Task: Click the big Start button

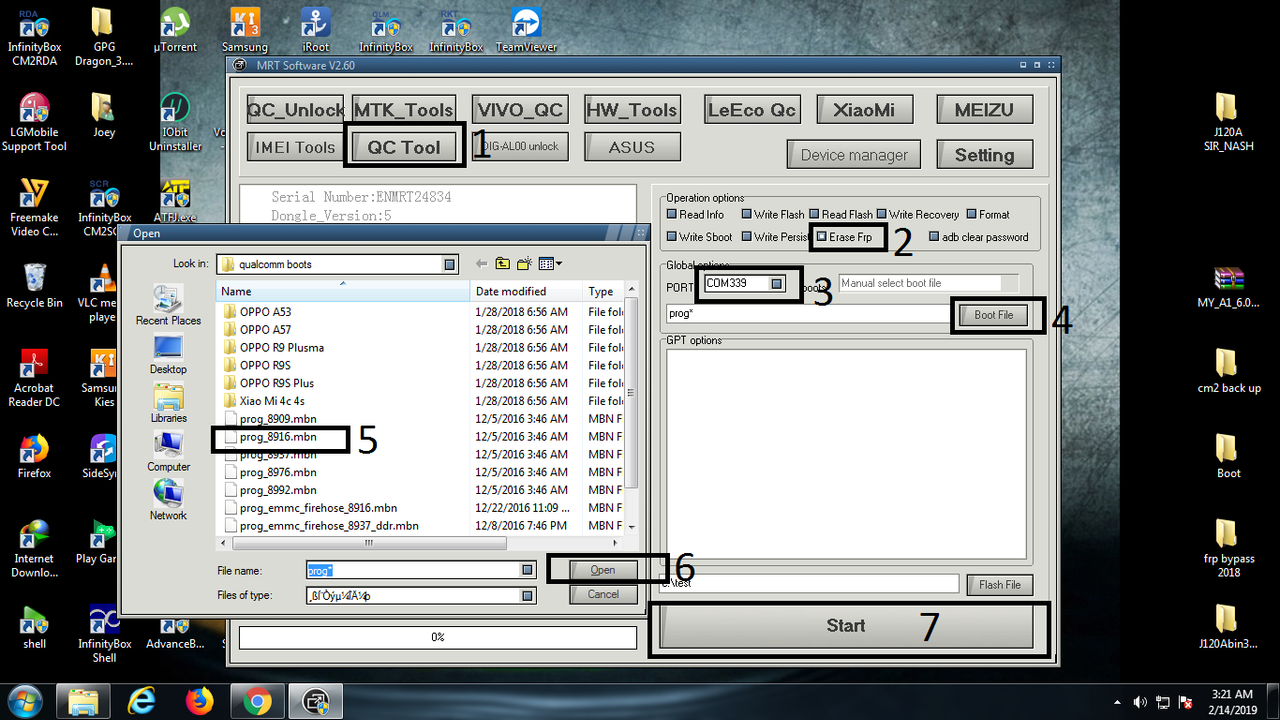Action: pyautogui.click(x=846, y=626)
